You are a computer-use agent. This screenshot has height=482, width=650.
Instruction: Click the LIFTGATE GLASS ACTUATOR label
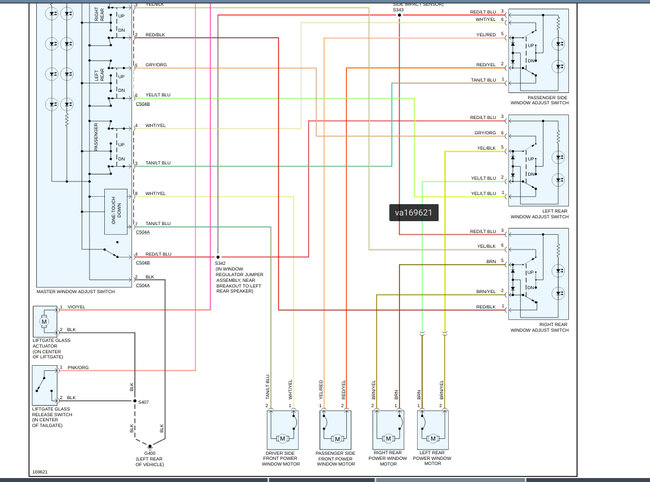(51, 349)
